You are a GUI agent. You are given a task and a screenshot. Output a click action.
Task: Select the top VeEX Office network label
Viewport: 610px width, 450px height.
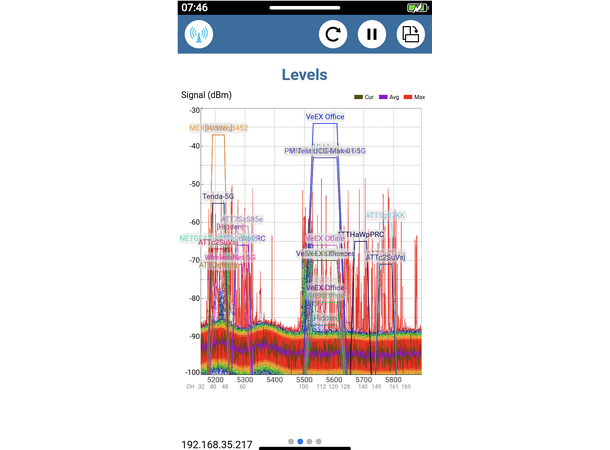325,117
